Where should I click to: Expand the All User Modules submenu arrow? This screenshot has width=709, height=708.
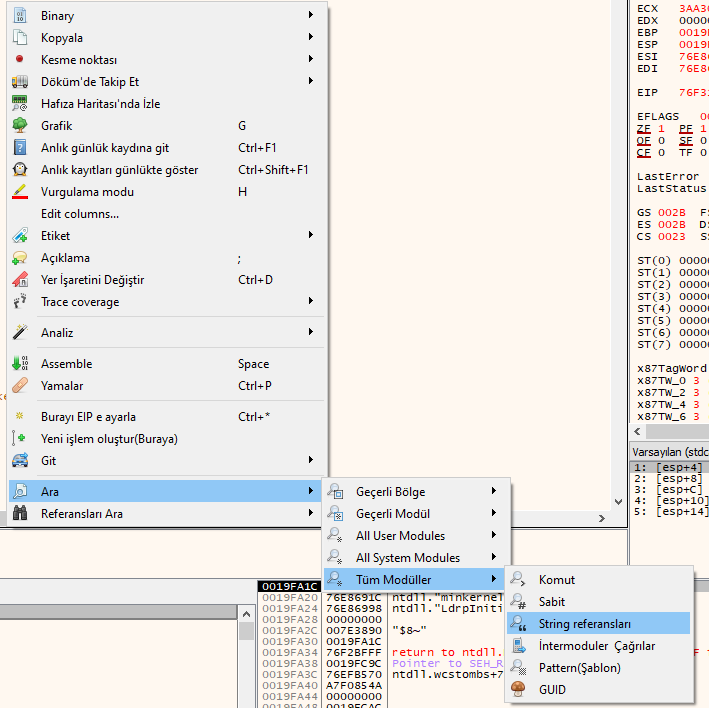pos(494,535)
